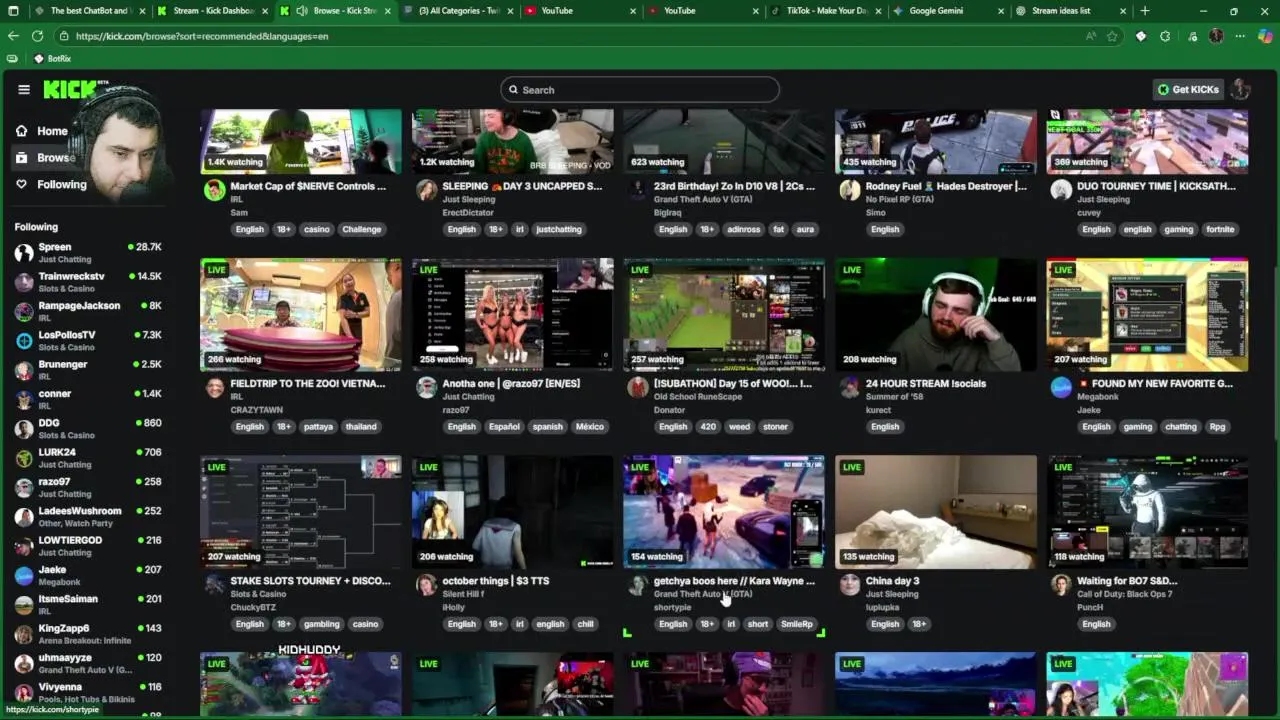The height and width of the screenshot is (720, 1280).
Task: Click LURK24 avatar in sidebar
Action: point(24,458)
